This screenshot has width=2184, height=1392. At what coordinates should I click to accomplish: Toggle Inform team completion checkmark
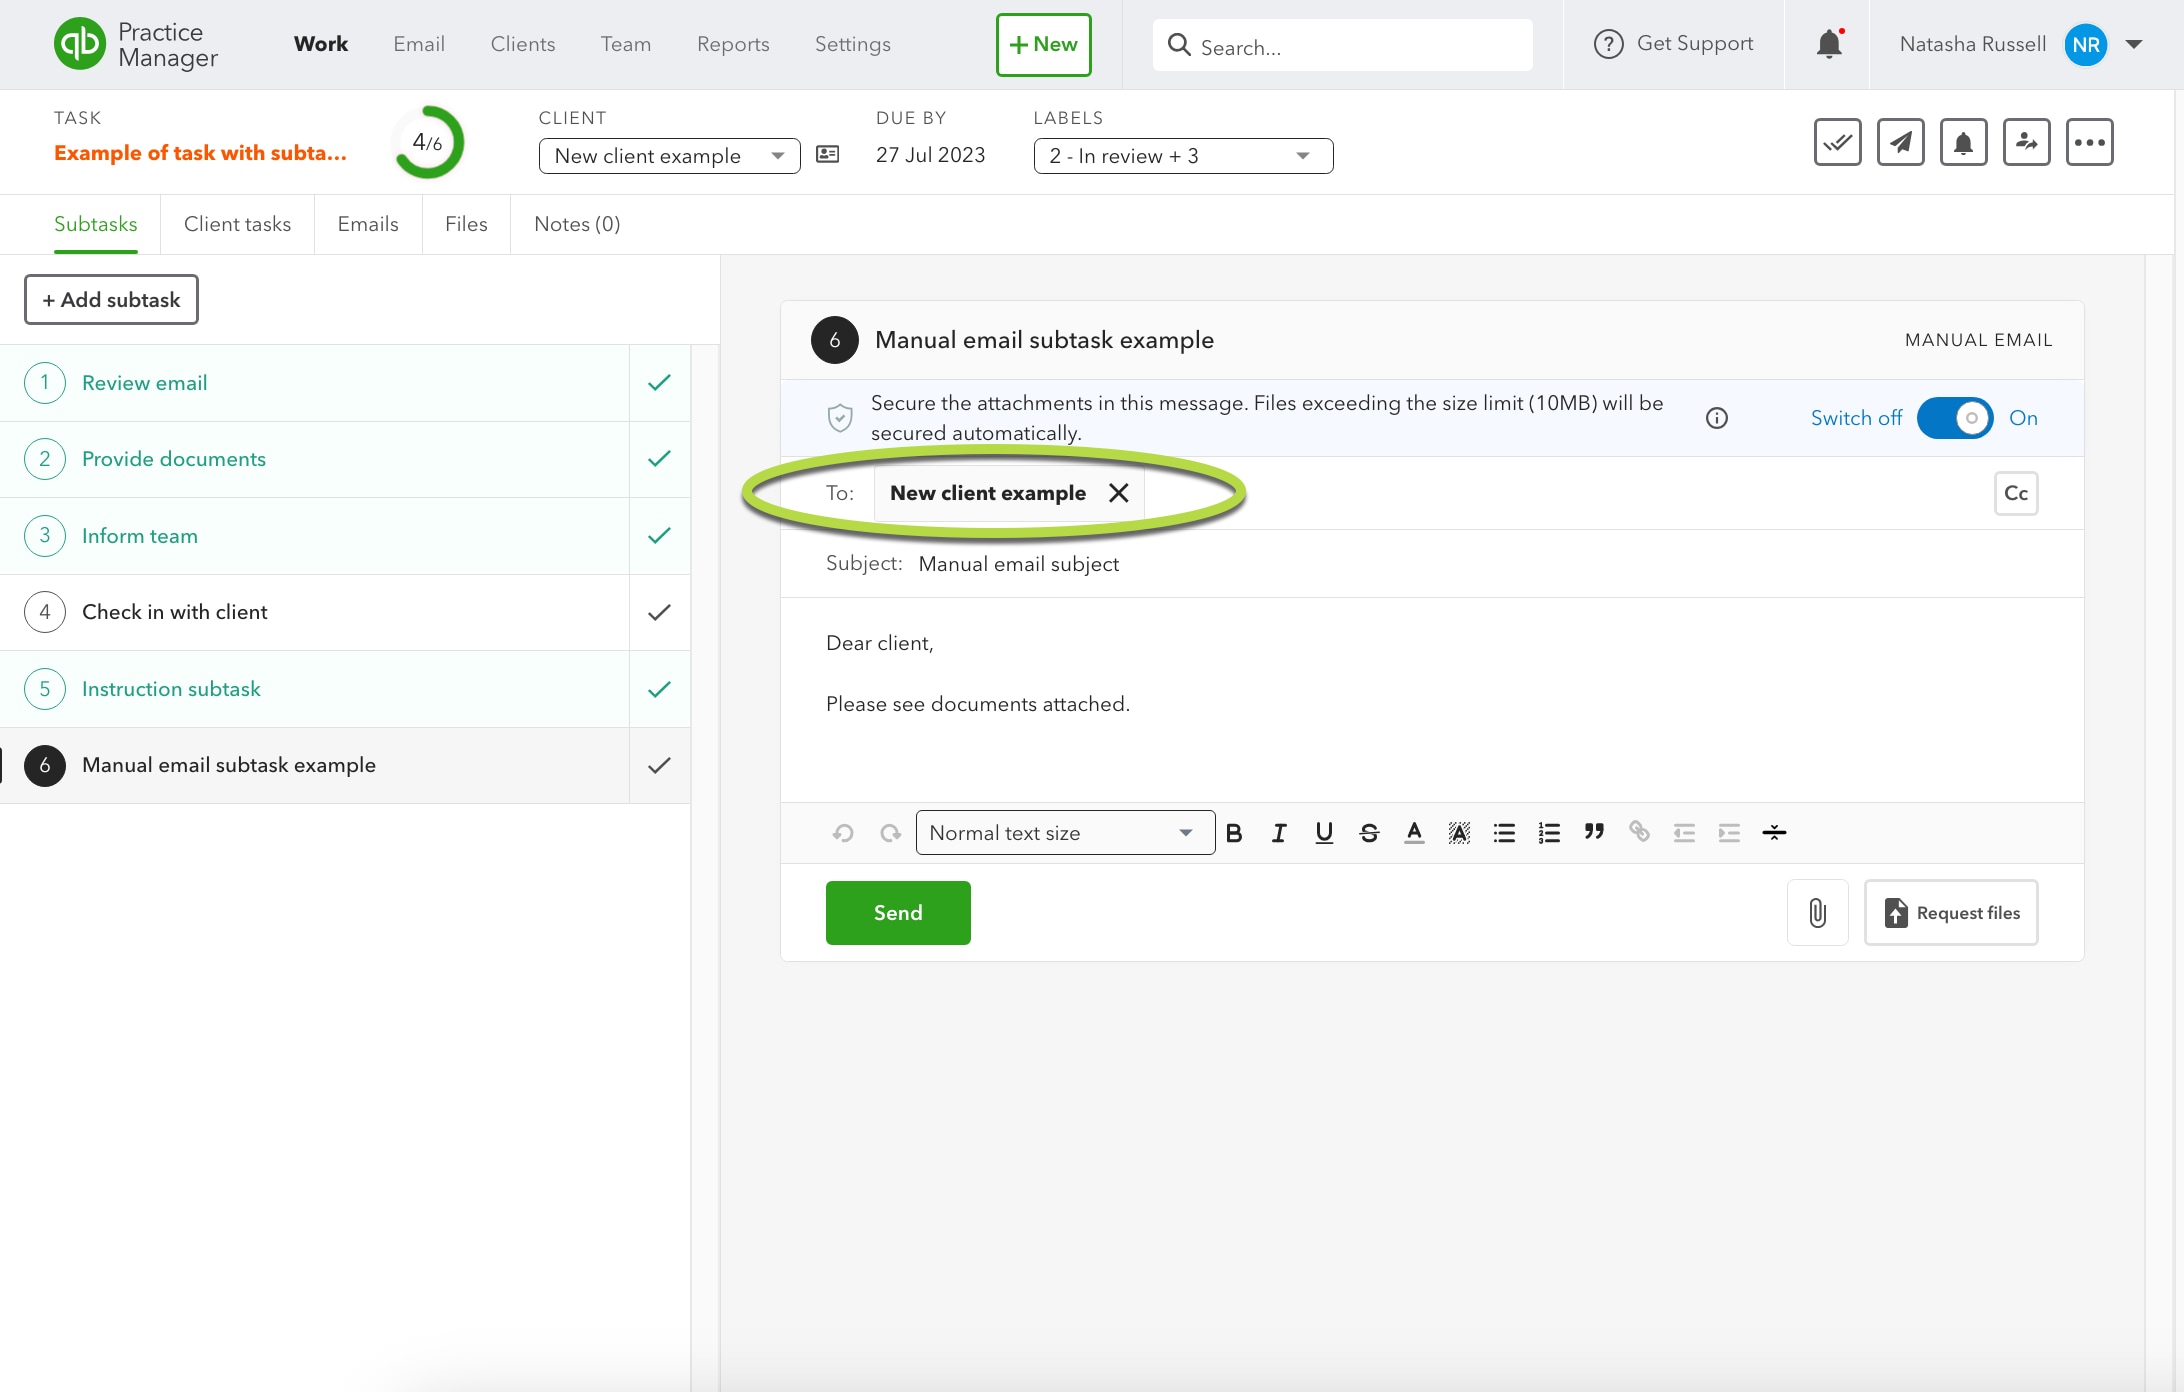pos(659,536)
